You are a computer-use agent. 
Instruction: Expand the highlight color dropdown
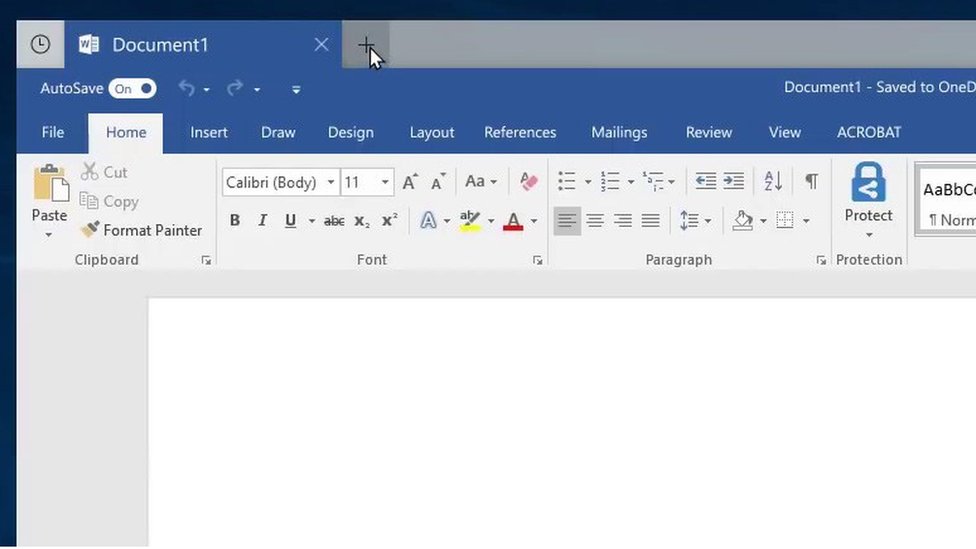pyautogui.click(x=491, y=221)
